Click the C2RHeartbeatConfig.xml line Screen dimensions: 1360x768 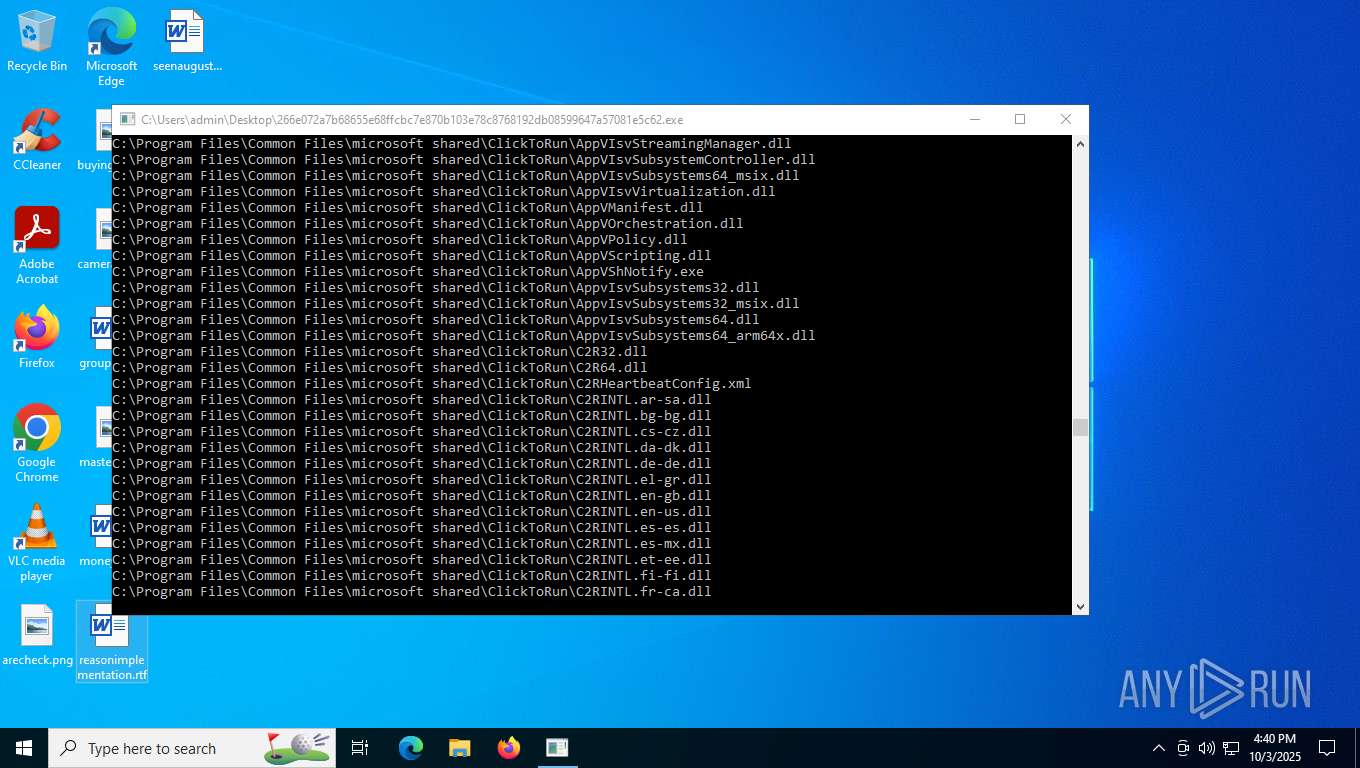click(432, 384)
